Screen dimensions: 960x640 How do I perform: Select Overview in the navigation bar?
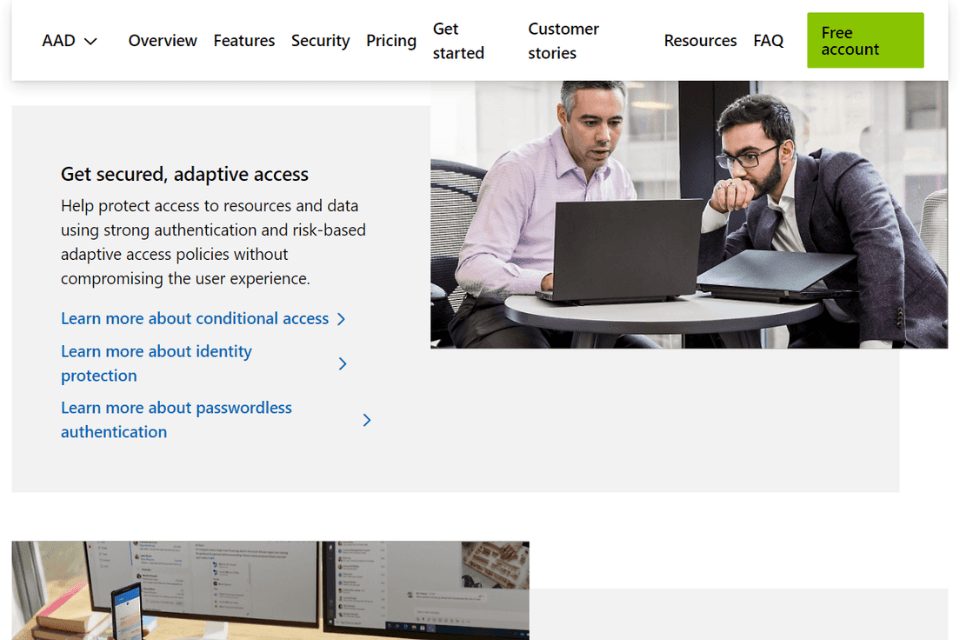(x=162, y=40)
